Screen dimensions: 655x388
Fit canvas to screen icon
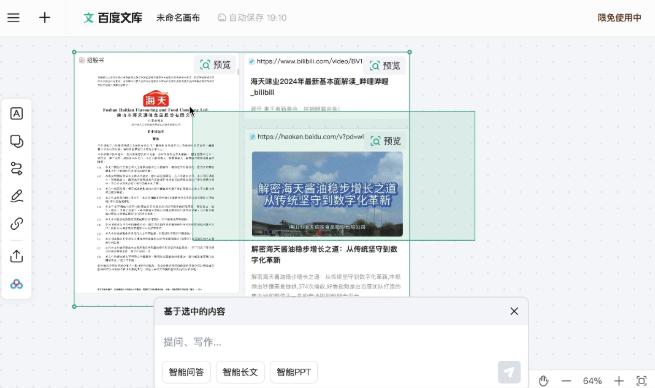pyautogui.click(x=641, y=381)
